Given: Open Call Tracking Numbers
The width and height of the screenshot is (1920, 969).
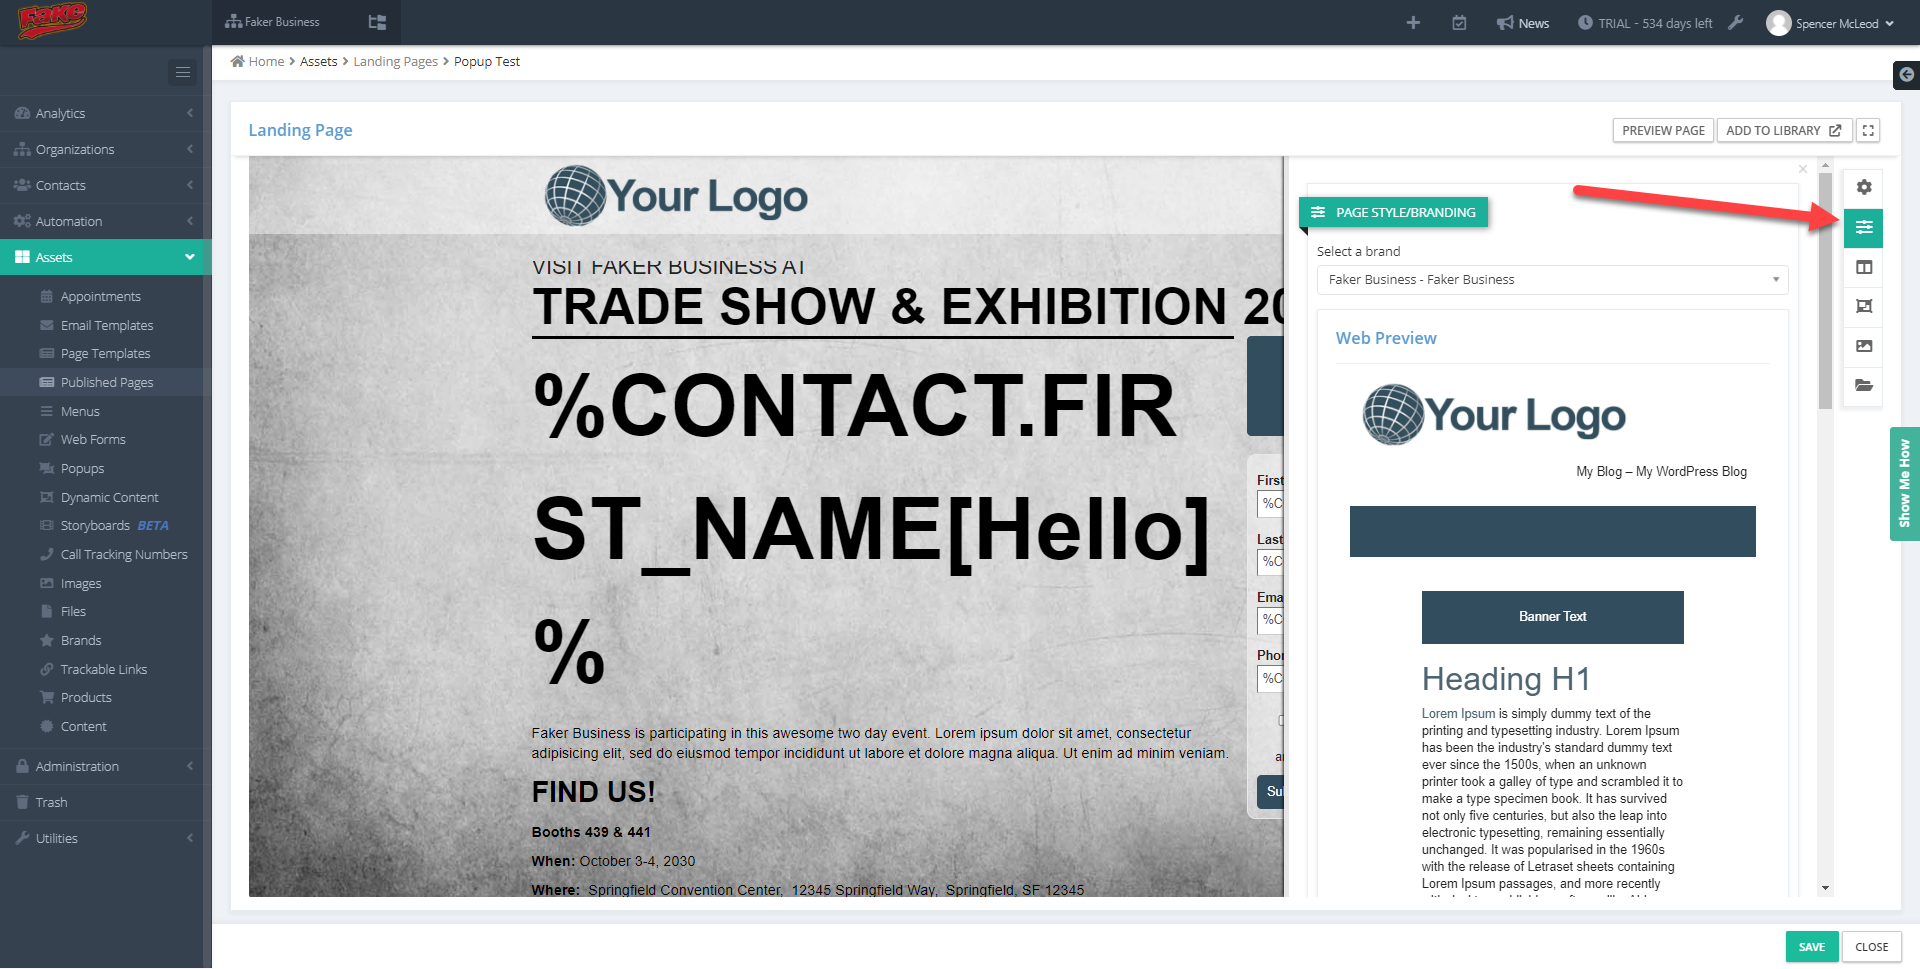Looking at the screenshot, I should pyautogui.click(x=101, y=555).
